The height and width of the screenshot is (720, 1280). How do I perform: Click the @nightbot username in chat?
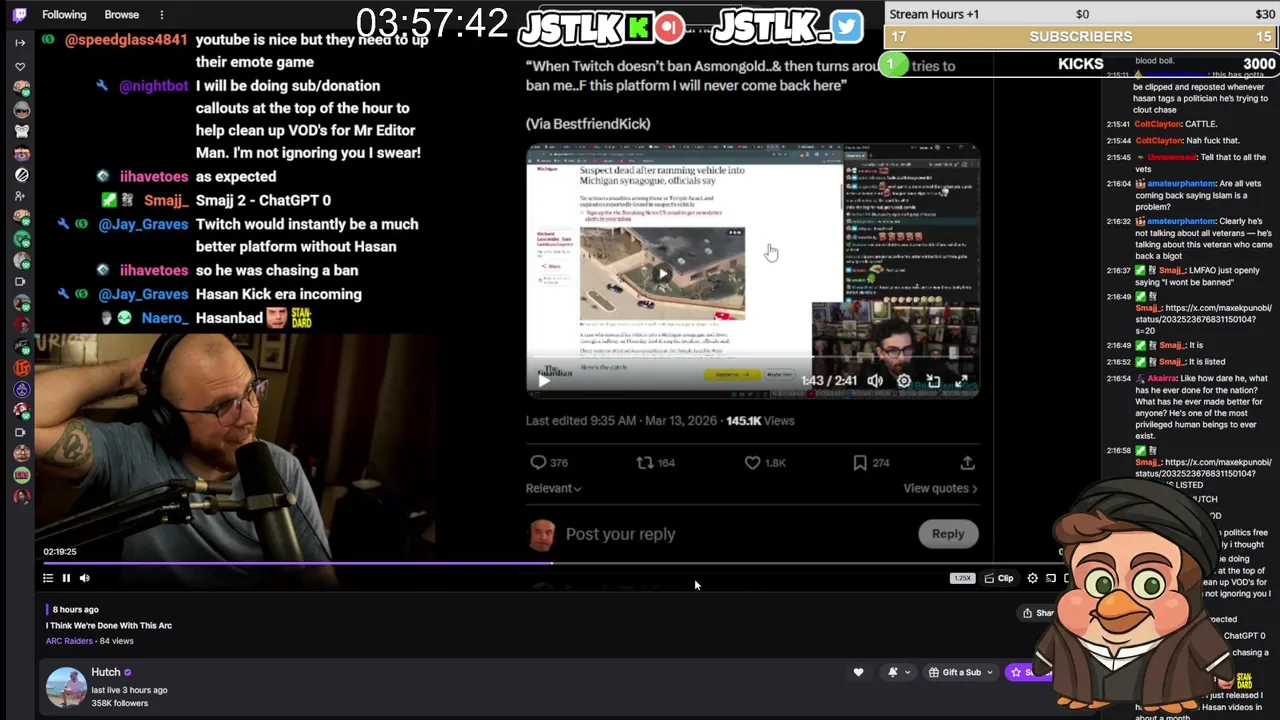153,86
